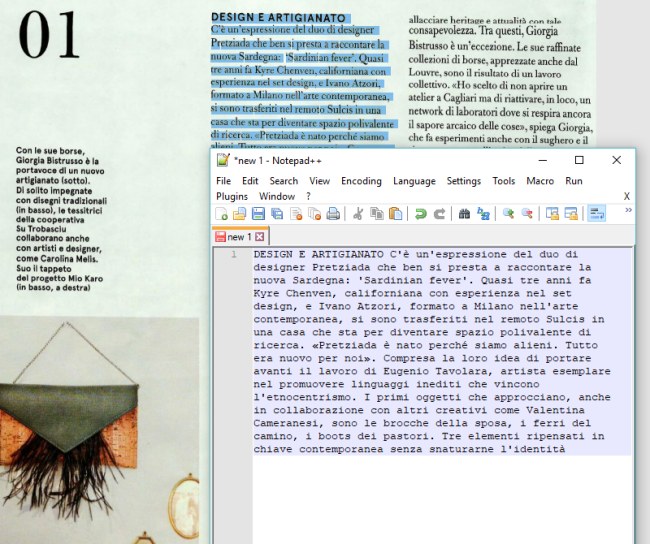Open the Language menu
The height and width of the screenshot is (544, 650).
coord(414,181)
